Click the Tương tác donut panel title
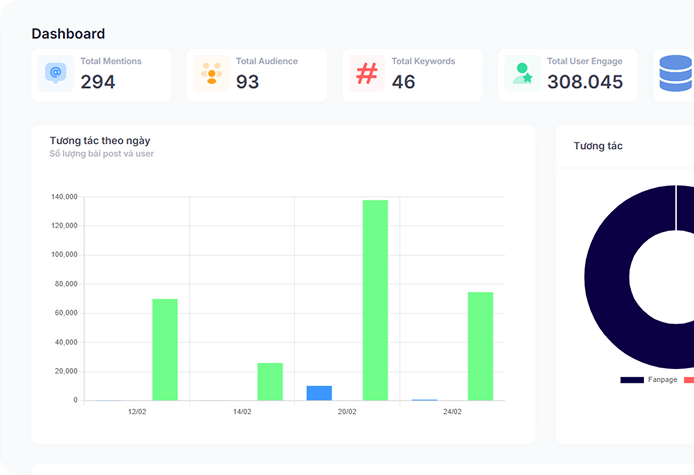 598,146
